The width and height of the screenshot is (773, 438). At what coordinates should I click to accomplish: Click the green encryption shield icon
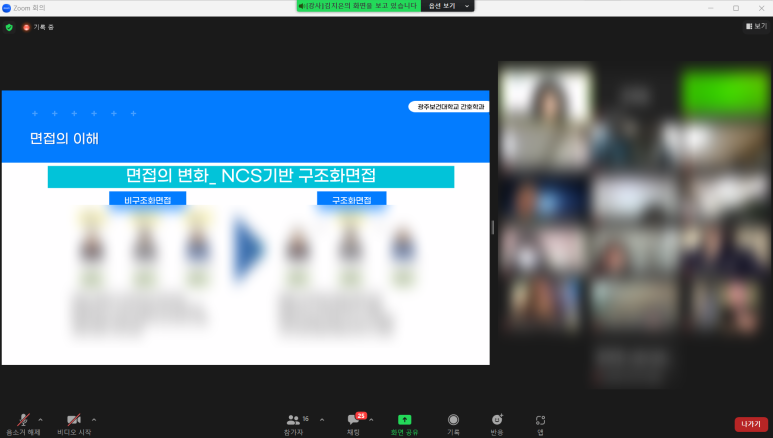pos(9,27)
